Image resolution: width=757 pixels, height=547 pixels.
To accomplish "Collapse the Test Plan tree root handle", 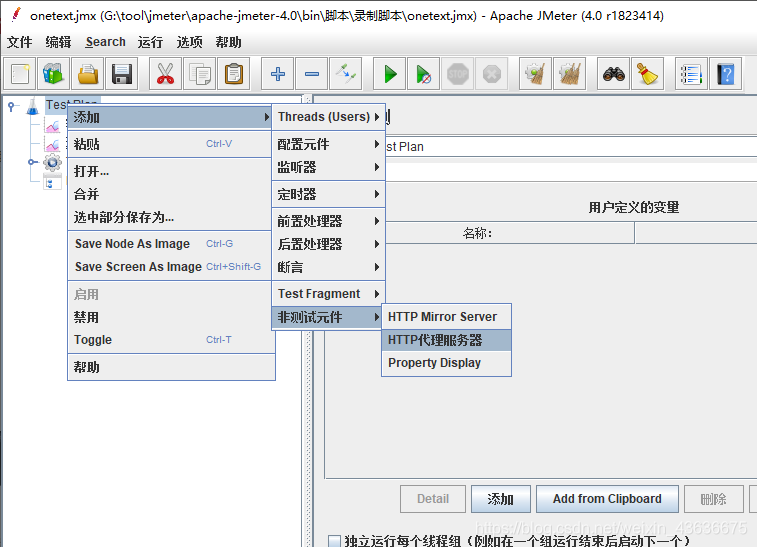I will [11, 106].
